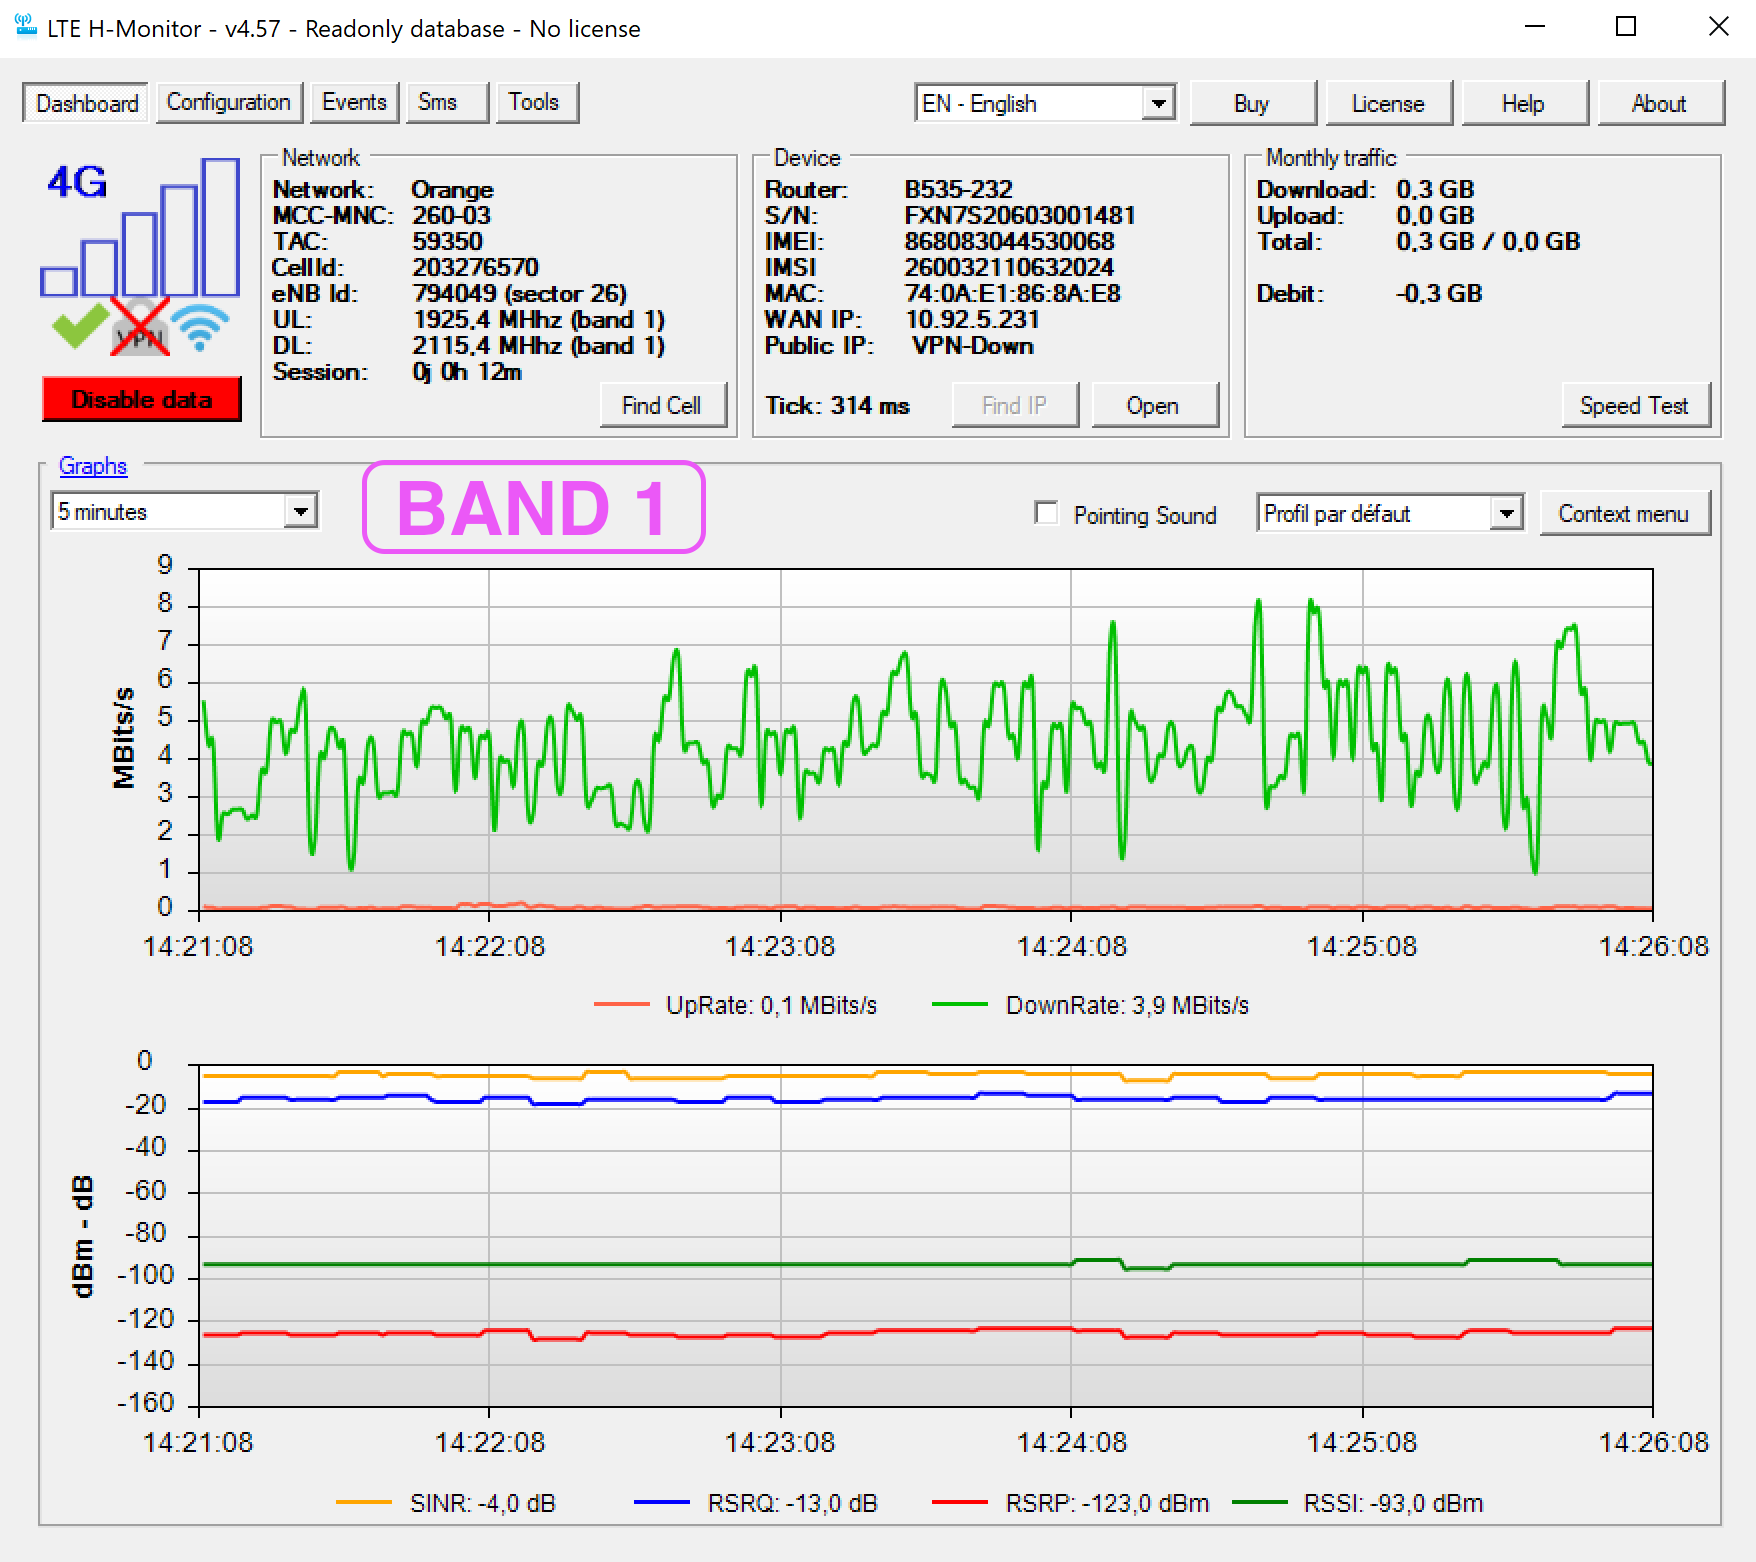This screenshot has height=1562, width=1756.
Task: Click the Router model B535-232
Action: point(958,189)
